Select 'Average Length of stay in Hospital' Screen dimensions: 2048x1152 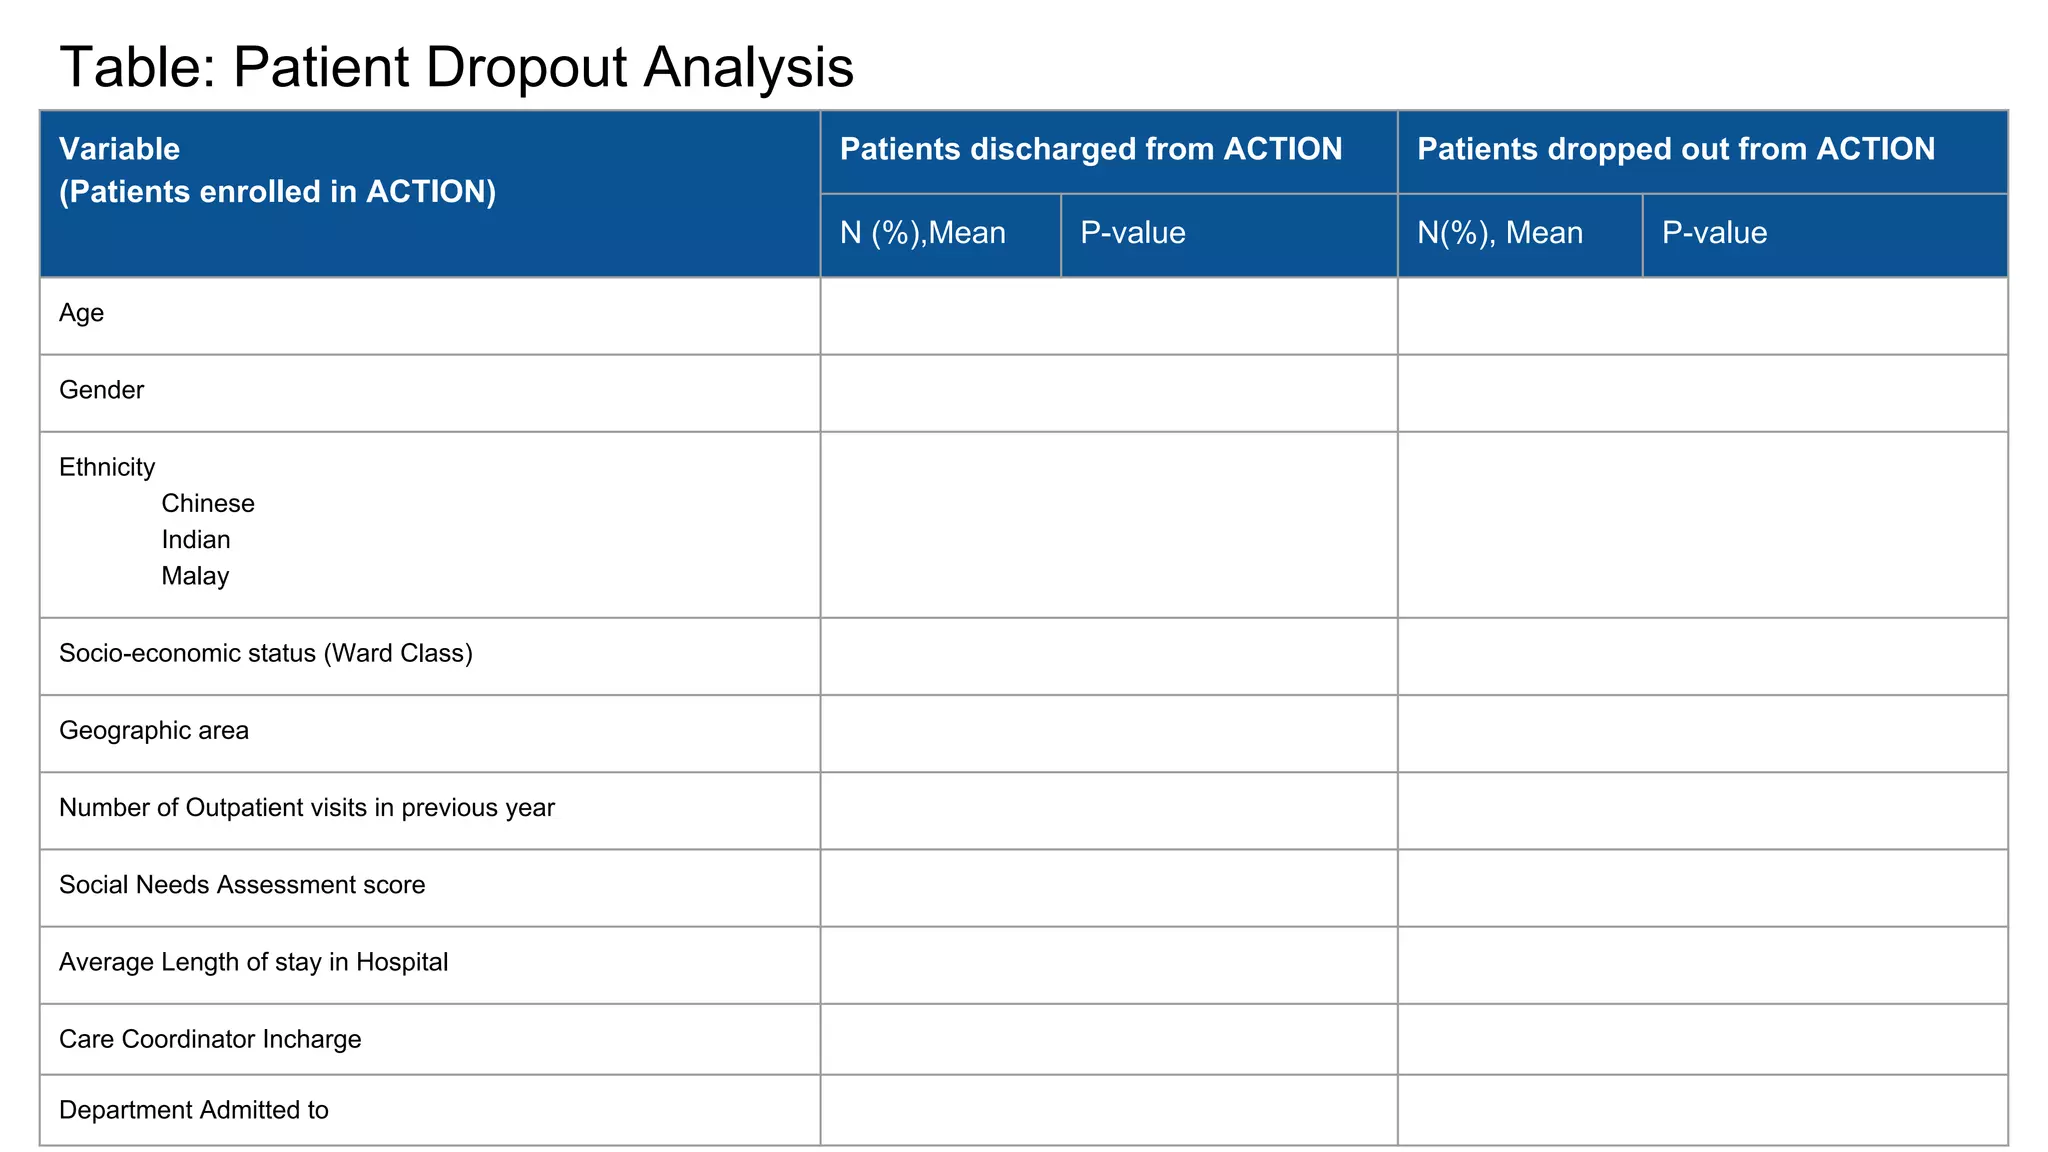pos(254,962)
